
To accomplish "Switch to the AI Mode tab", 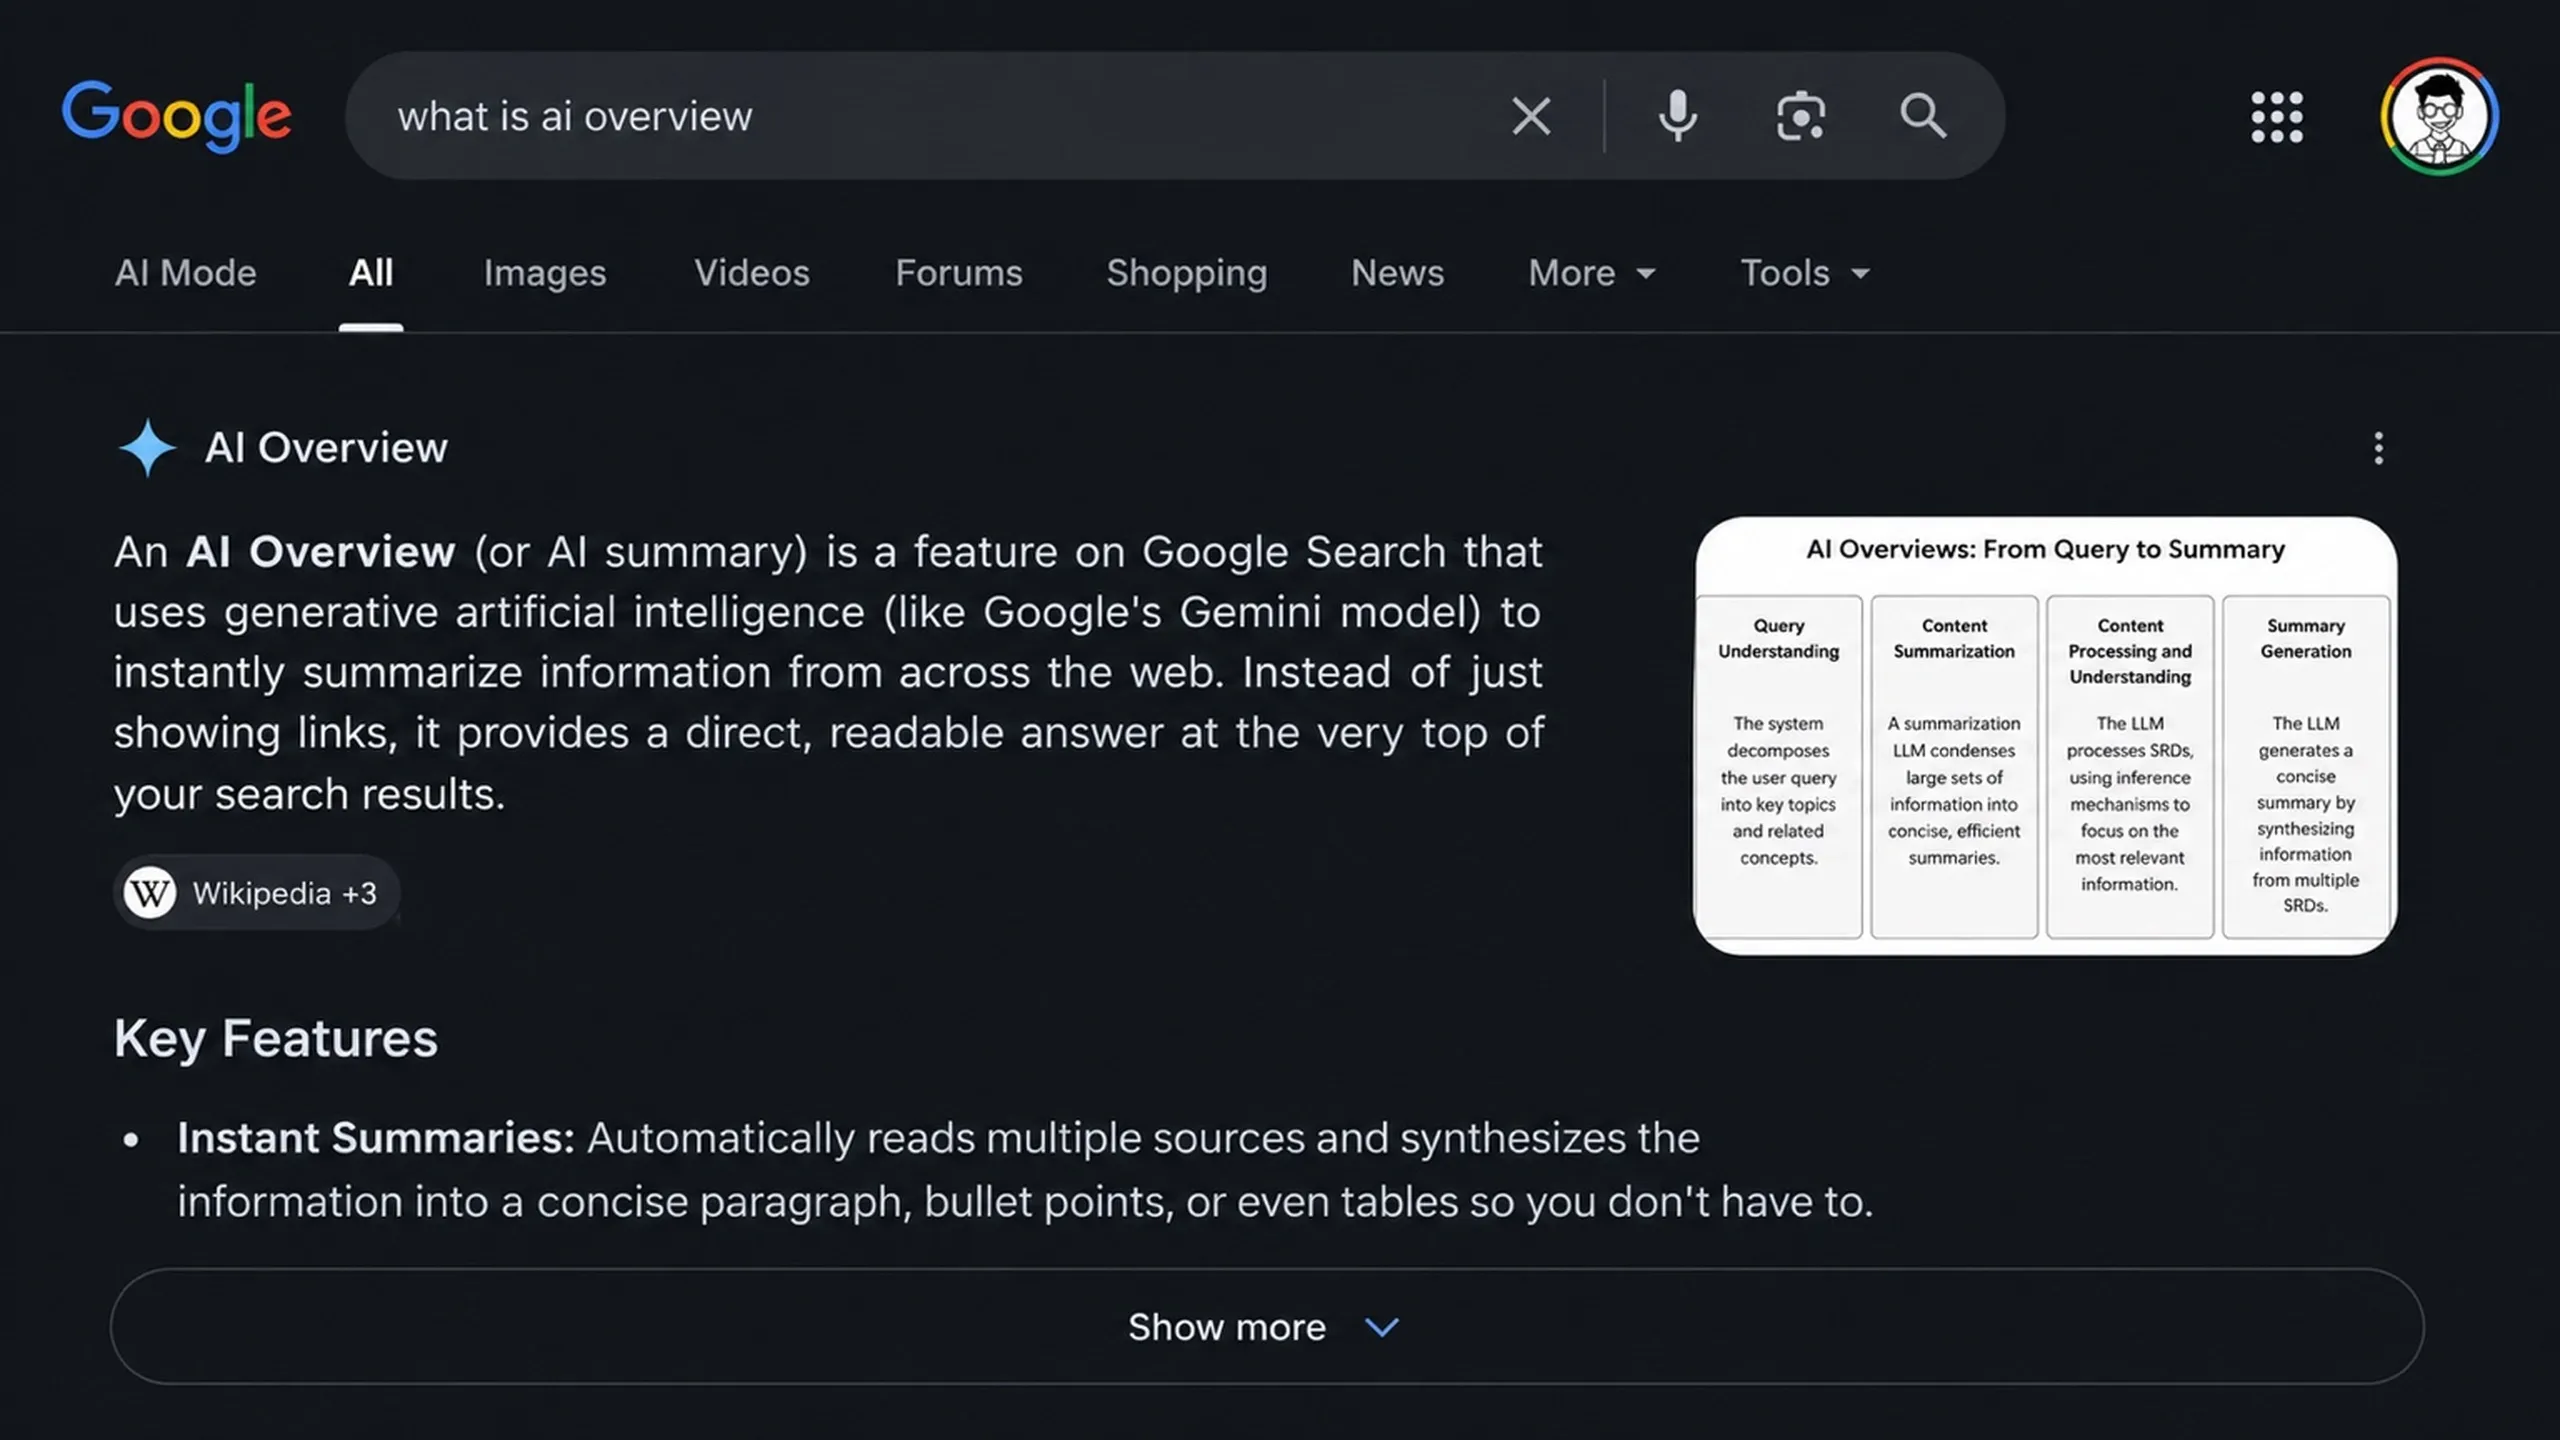I will tap(185, 273).
